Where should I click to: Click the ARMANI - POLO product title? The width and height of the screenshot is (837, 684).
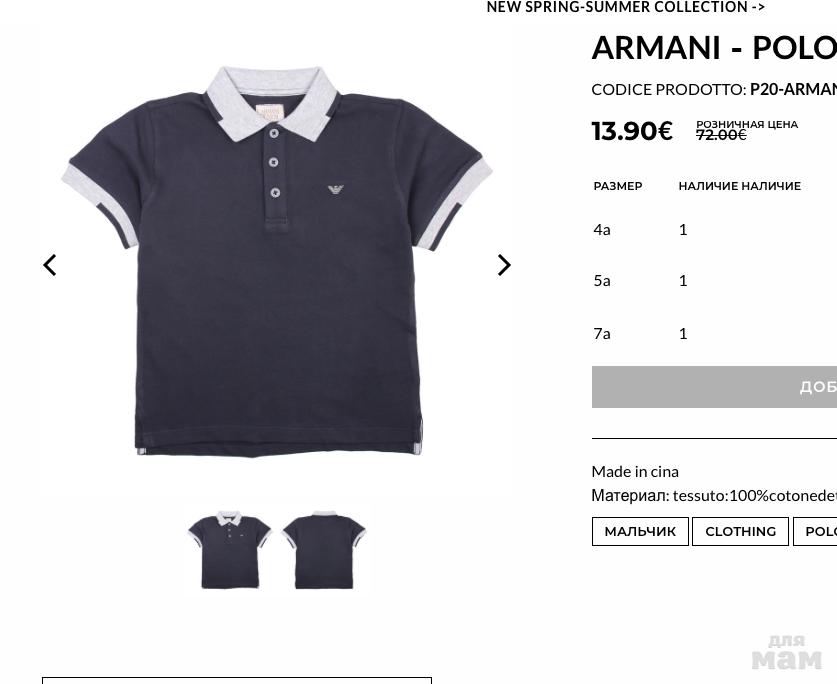[x=714, y=48]
